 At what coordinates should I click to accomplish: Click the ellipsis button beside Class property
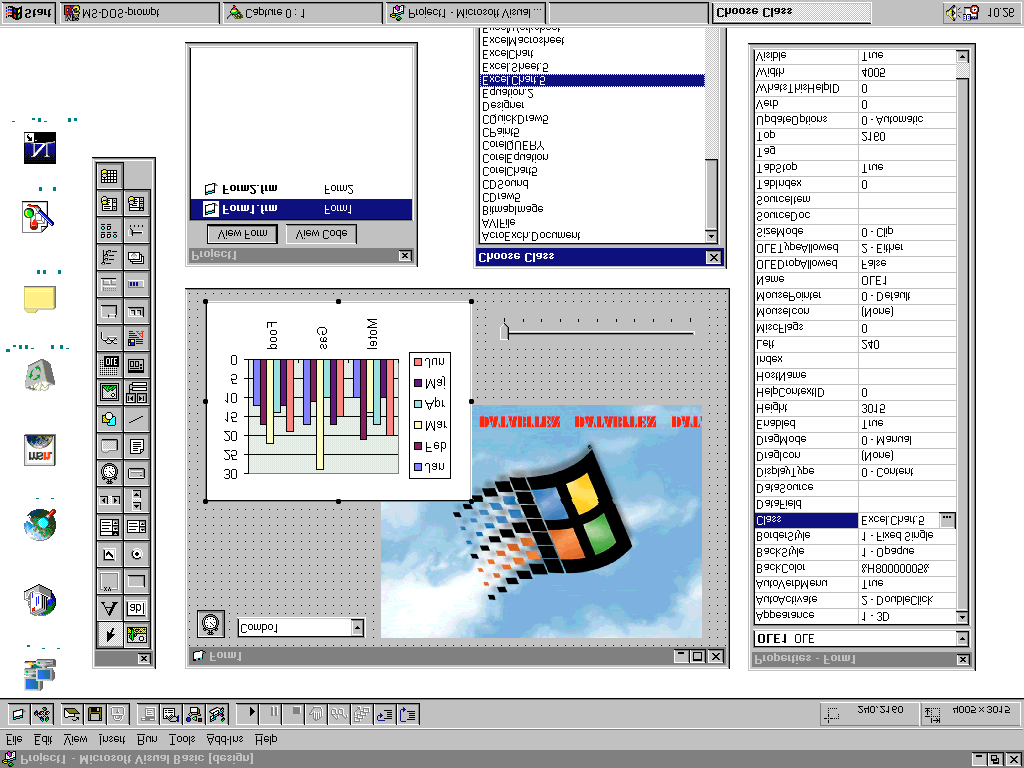pyautogui.click(x=947, y=520)
